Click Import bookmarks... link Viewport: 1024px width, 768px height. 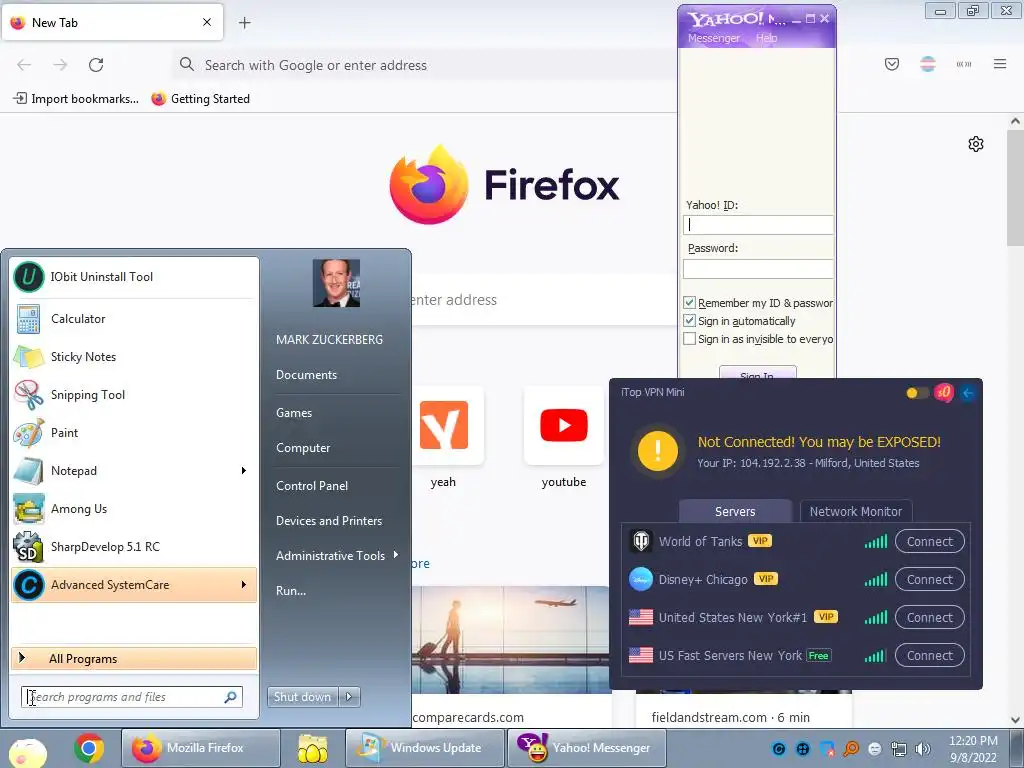[76, 99]
